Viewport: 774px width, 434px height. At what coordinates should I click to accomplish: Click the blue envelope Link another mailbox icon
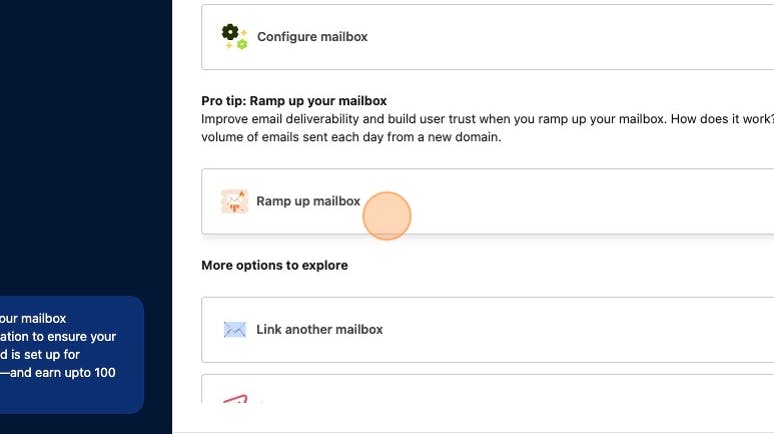click(x=234, y=329)
